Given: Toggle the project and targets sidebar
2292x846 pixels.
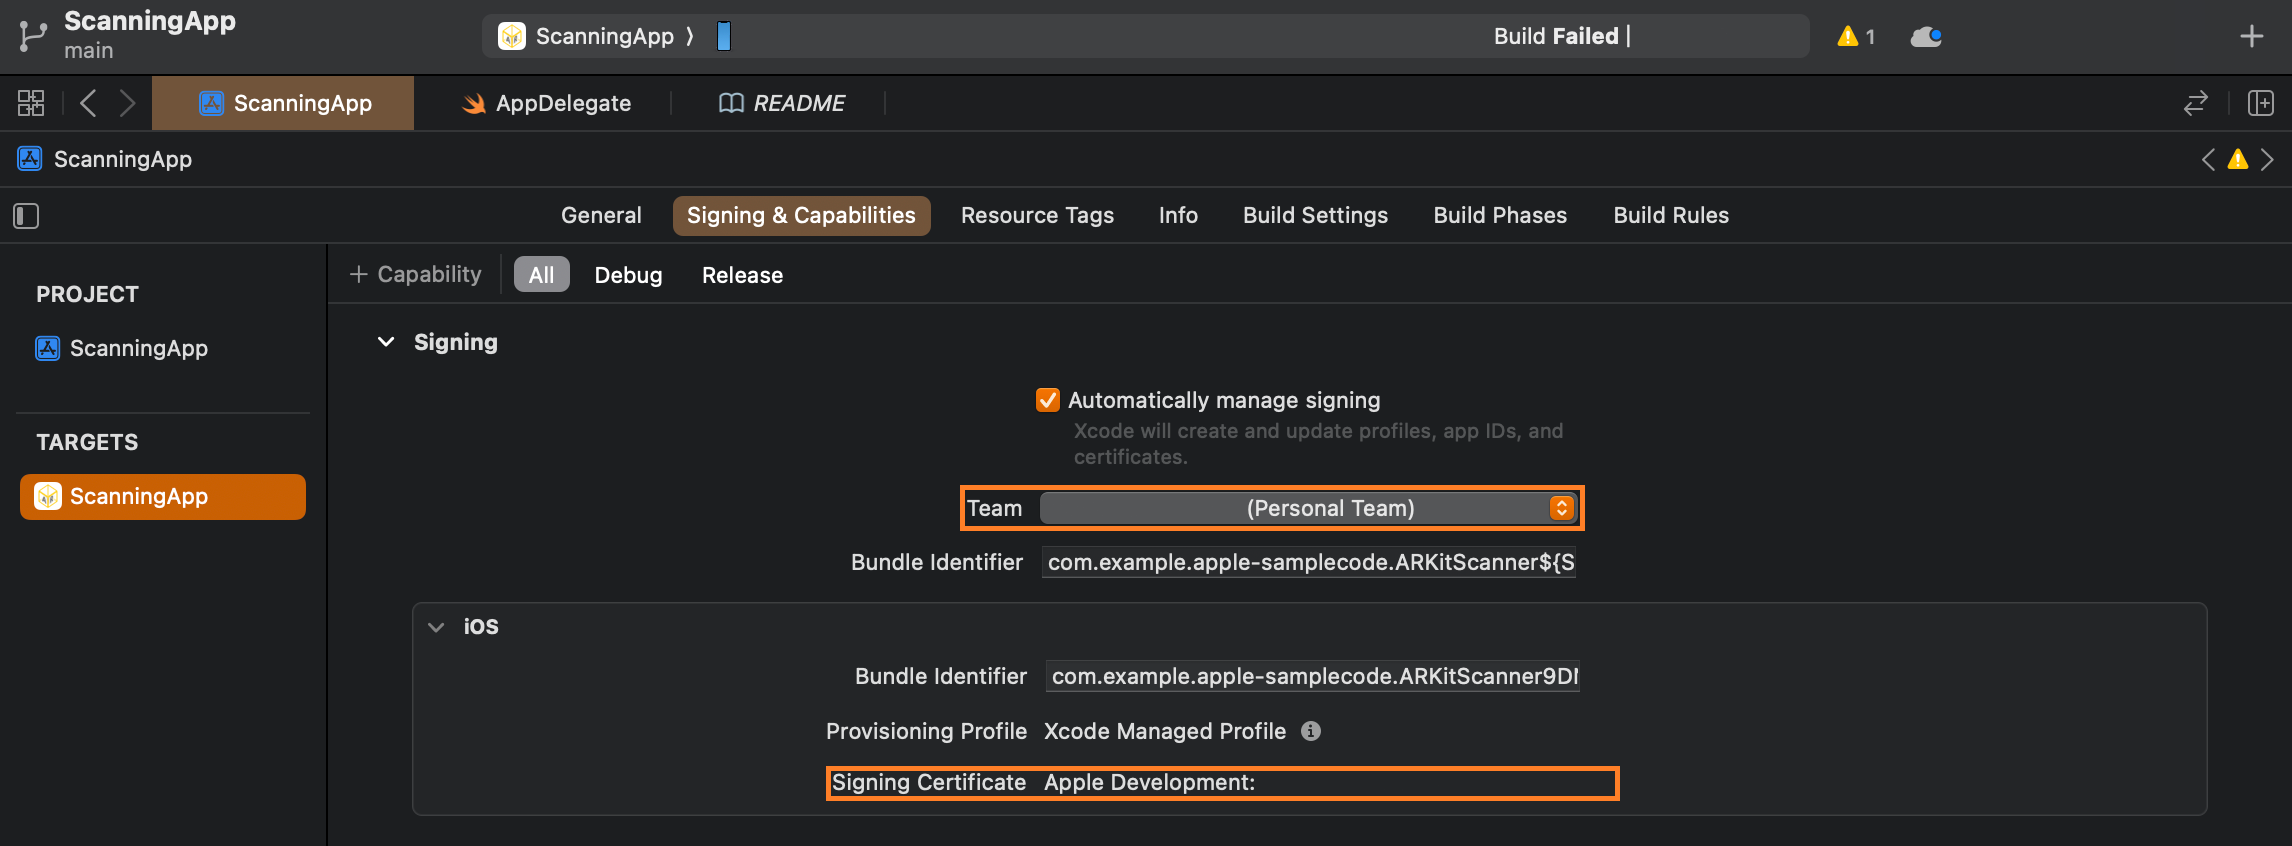Looking at the screenshot, I should click(x=26, y=216).
